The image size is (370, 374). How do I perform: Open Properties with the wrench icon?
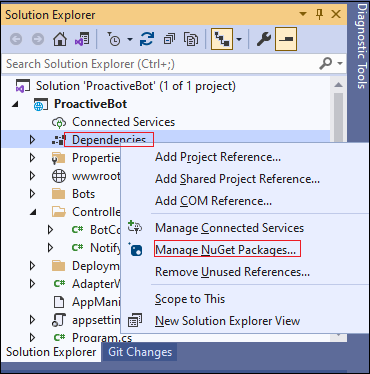(x=264, y=39)
